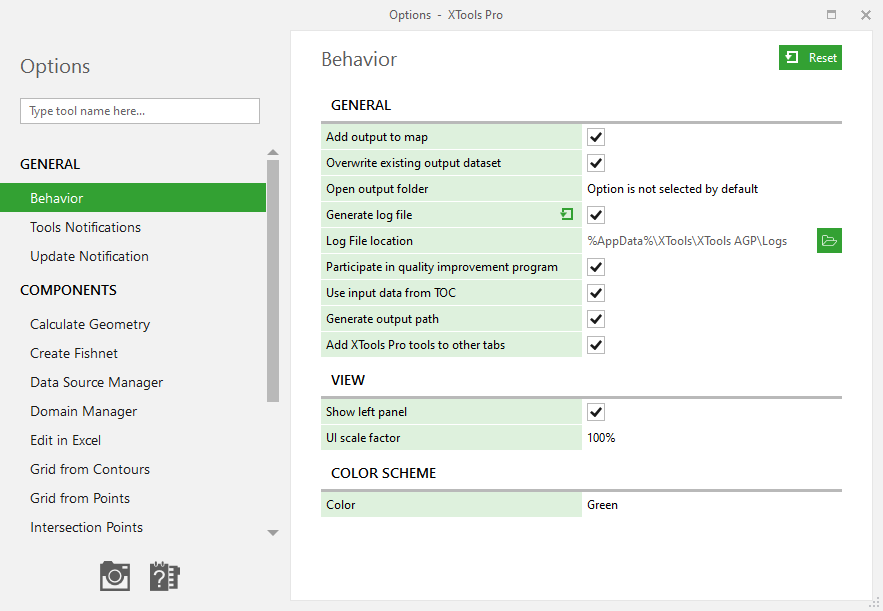
Task: Select Edit in Excel component
Action: (x=66, y=440)
